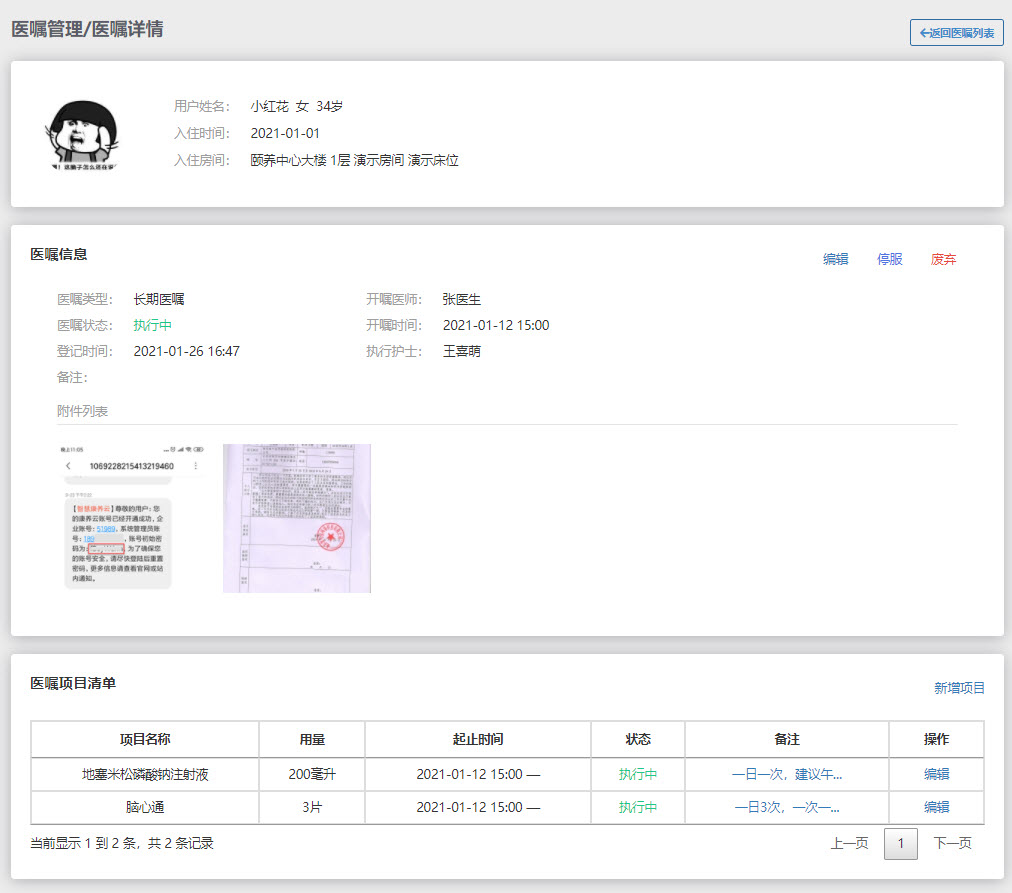Select page 1 in pagination
Viewport: 1012px width, 893px height.
click(900, 844)
